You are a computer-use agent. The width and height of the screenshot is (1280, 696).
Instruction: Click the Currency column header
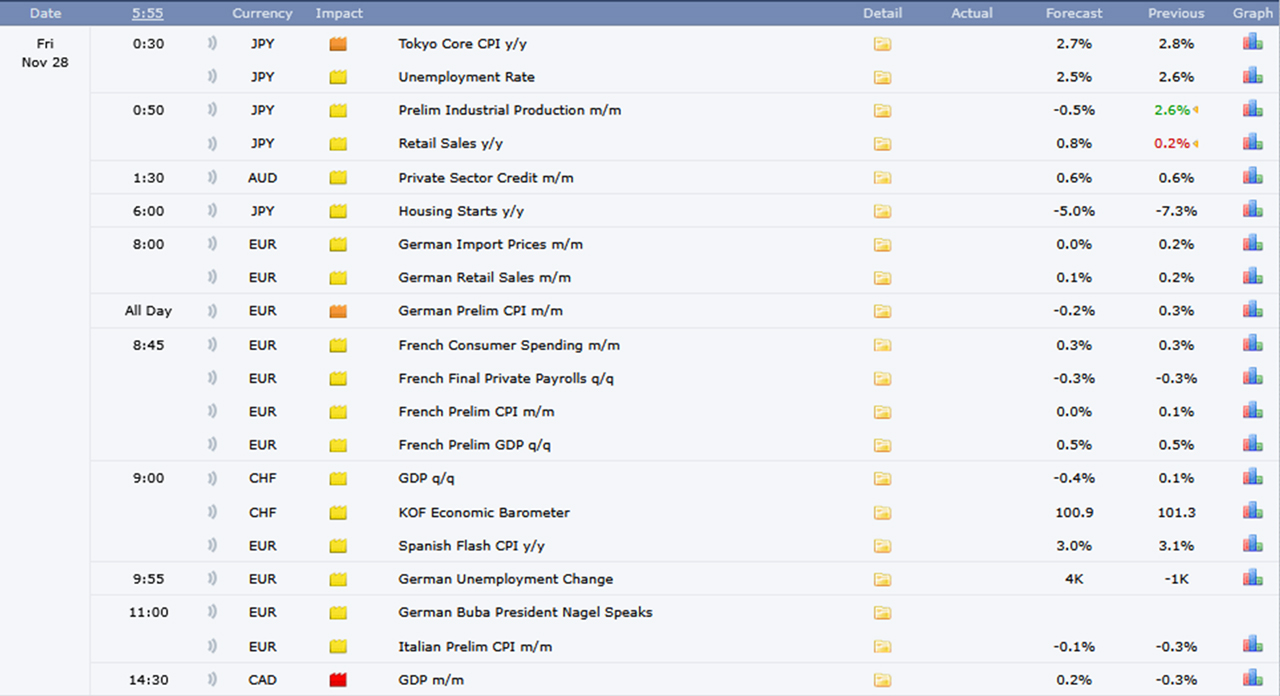point(262,13)
